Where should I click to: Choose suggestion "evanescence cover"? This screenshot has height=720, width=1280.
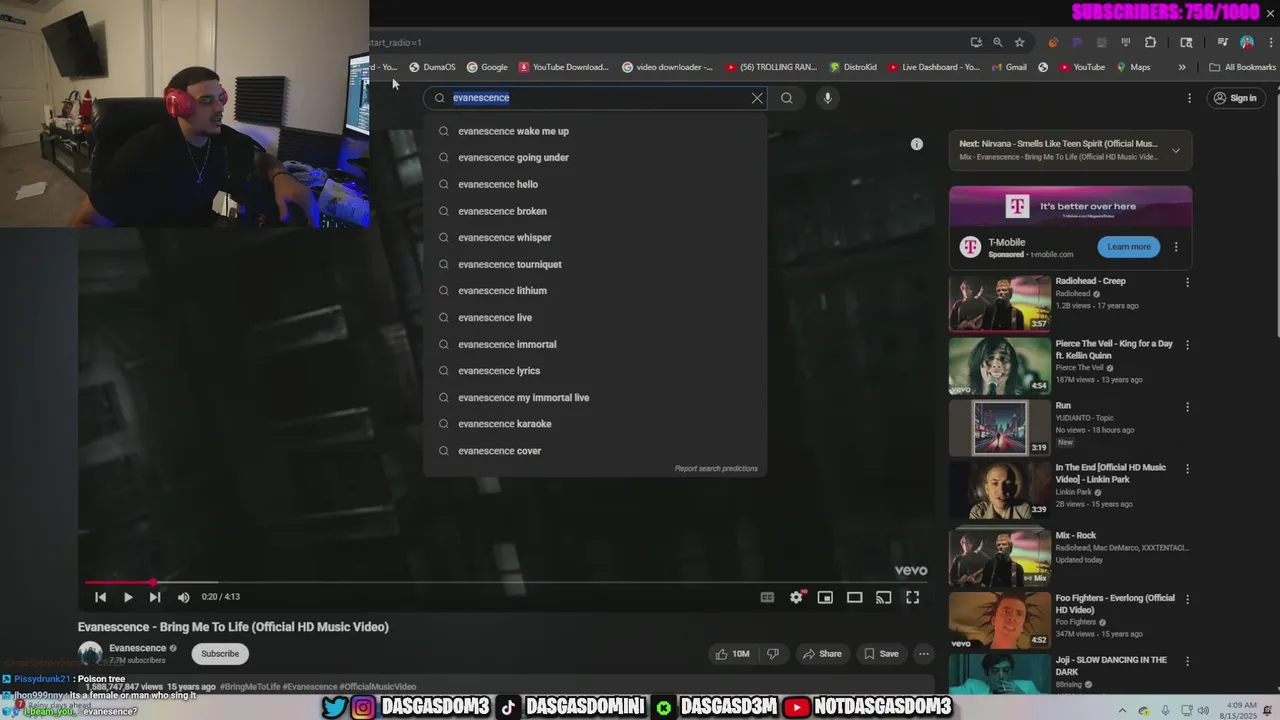[595, 451]
